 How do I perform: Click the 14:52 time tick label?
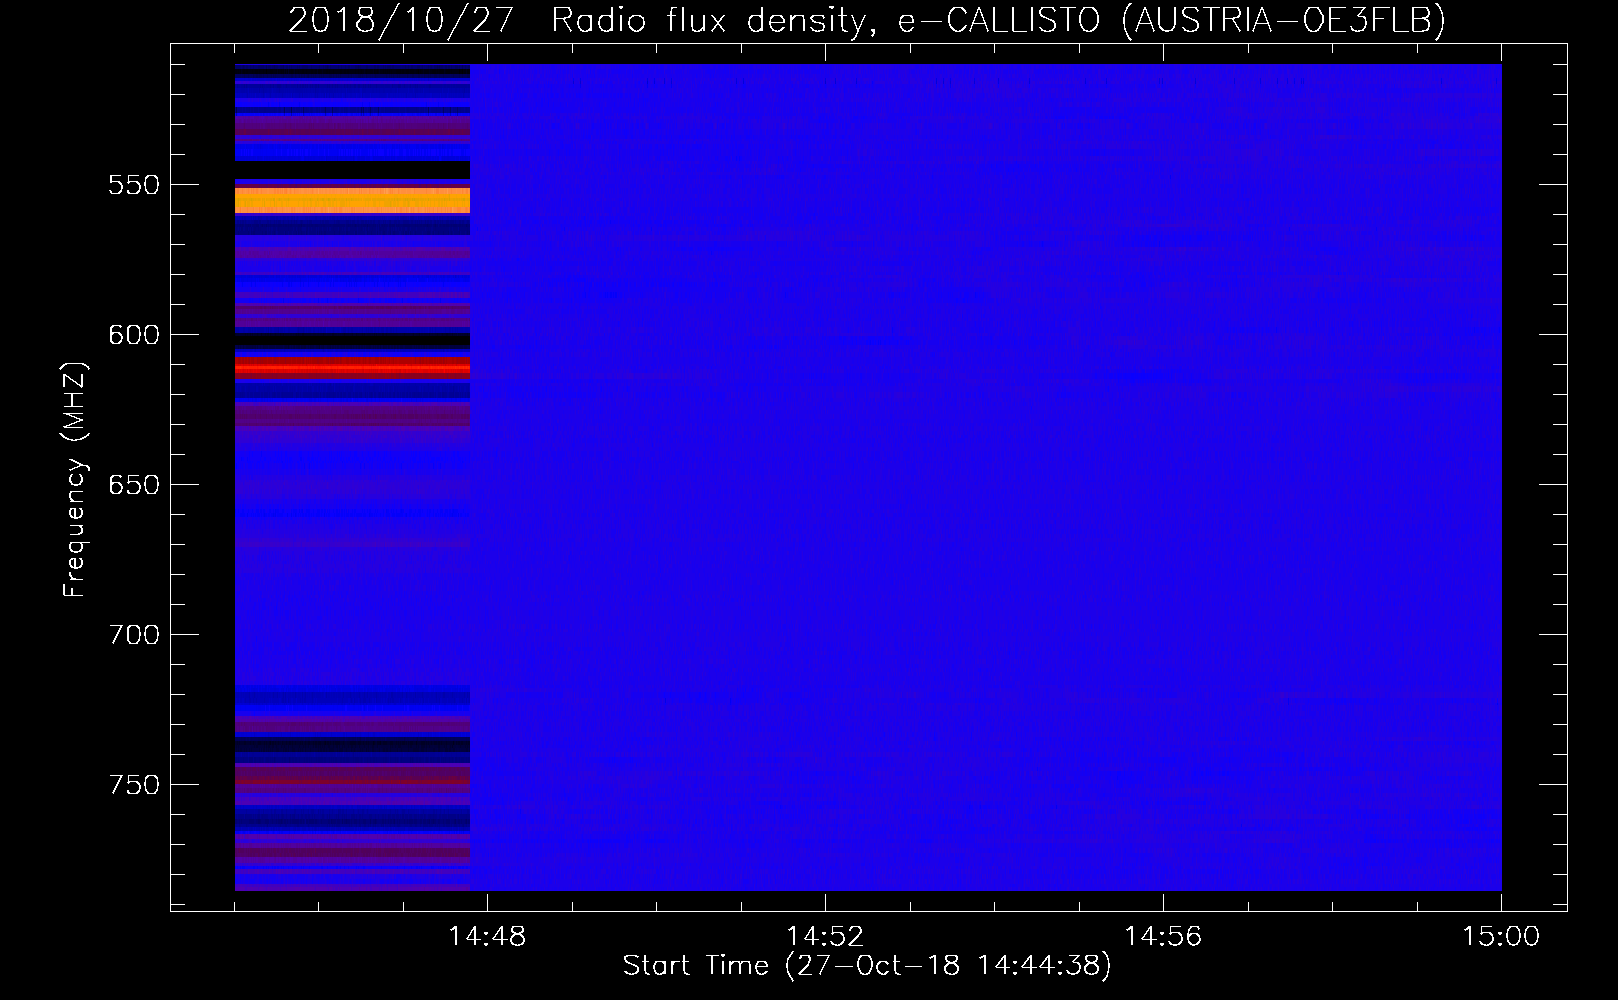(825, 937)
